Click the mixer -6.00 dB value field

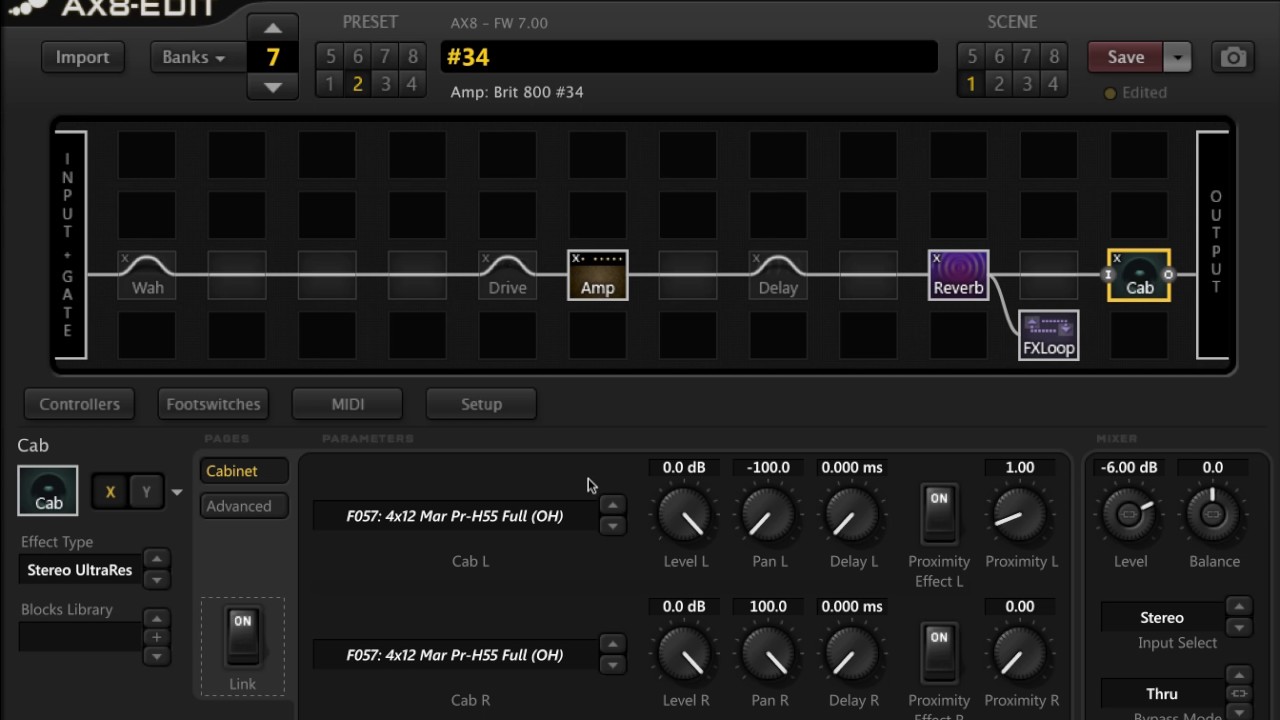point(1130,467)
